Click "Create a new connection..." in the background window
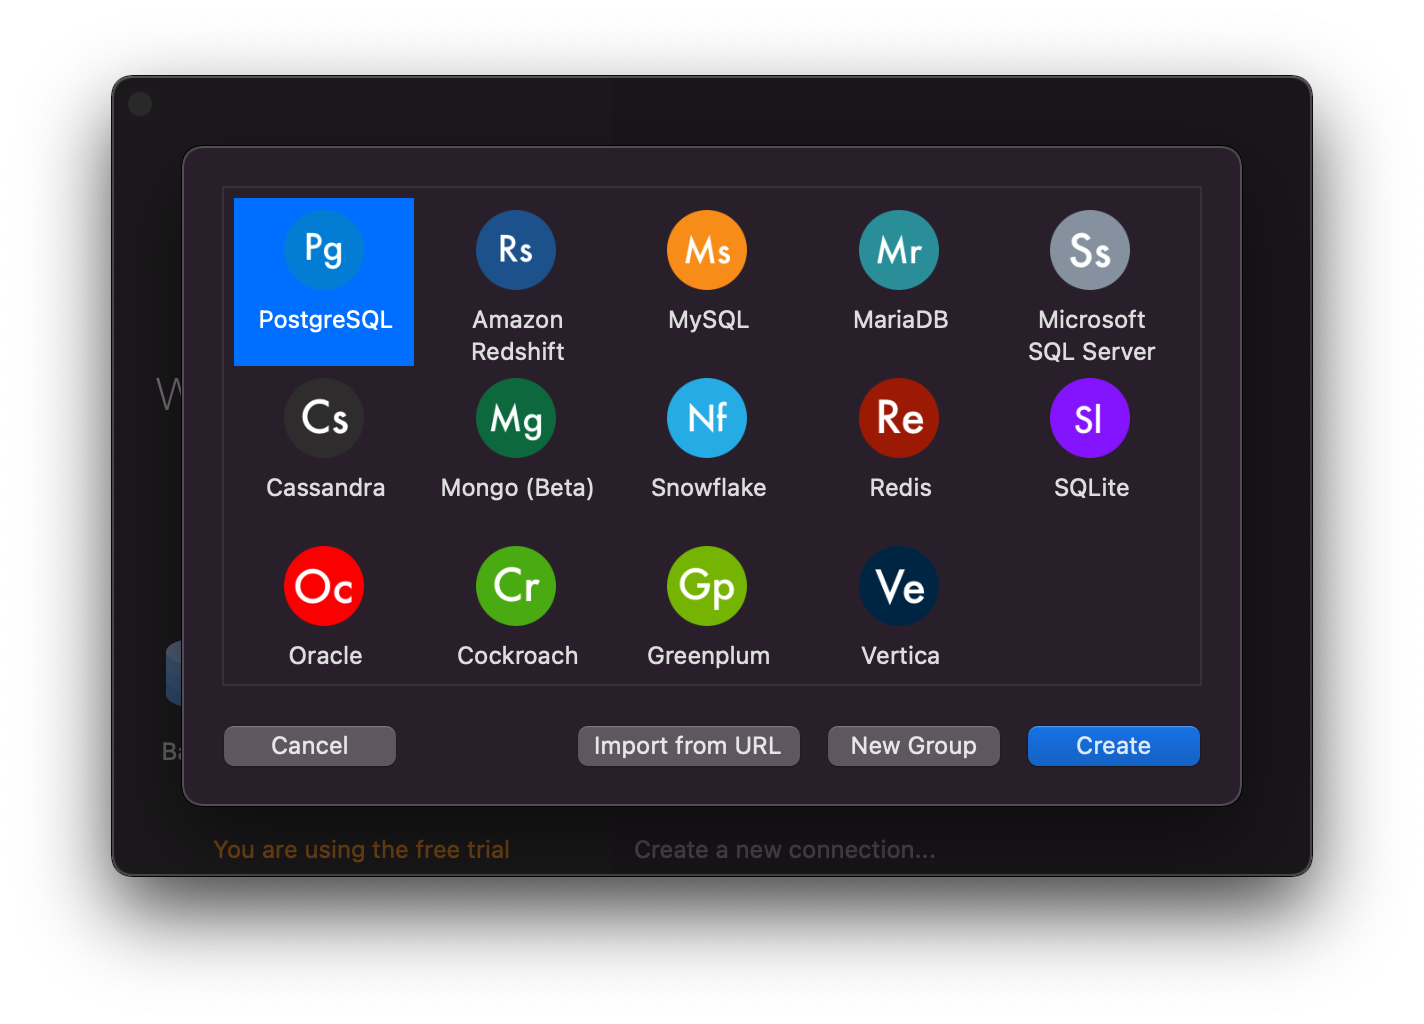This screenshot has width=1424, height=1024. coord(785,850)
